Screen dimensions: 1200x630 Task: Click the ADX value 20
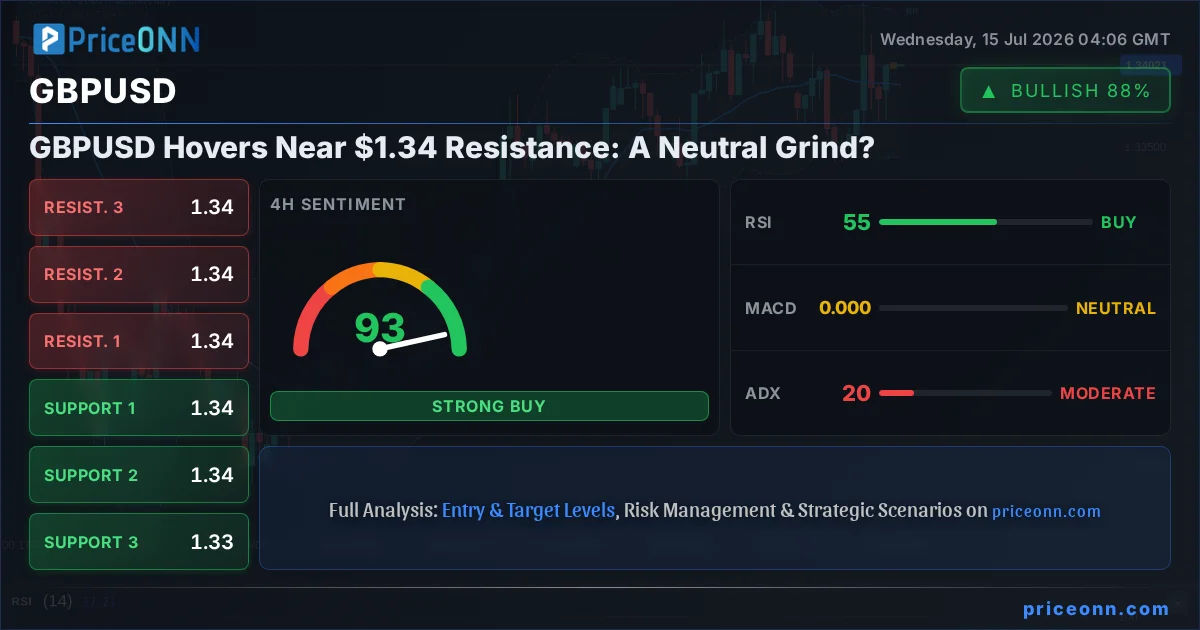point(856,393)
